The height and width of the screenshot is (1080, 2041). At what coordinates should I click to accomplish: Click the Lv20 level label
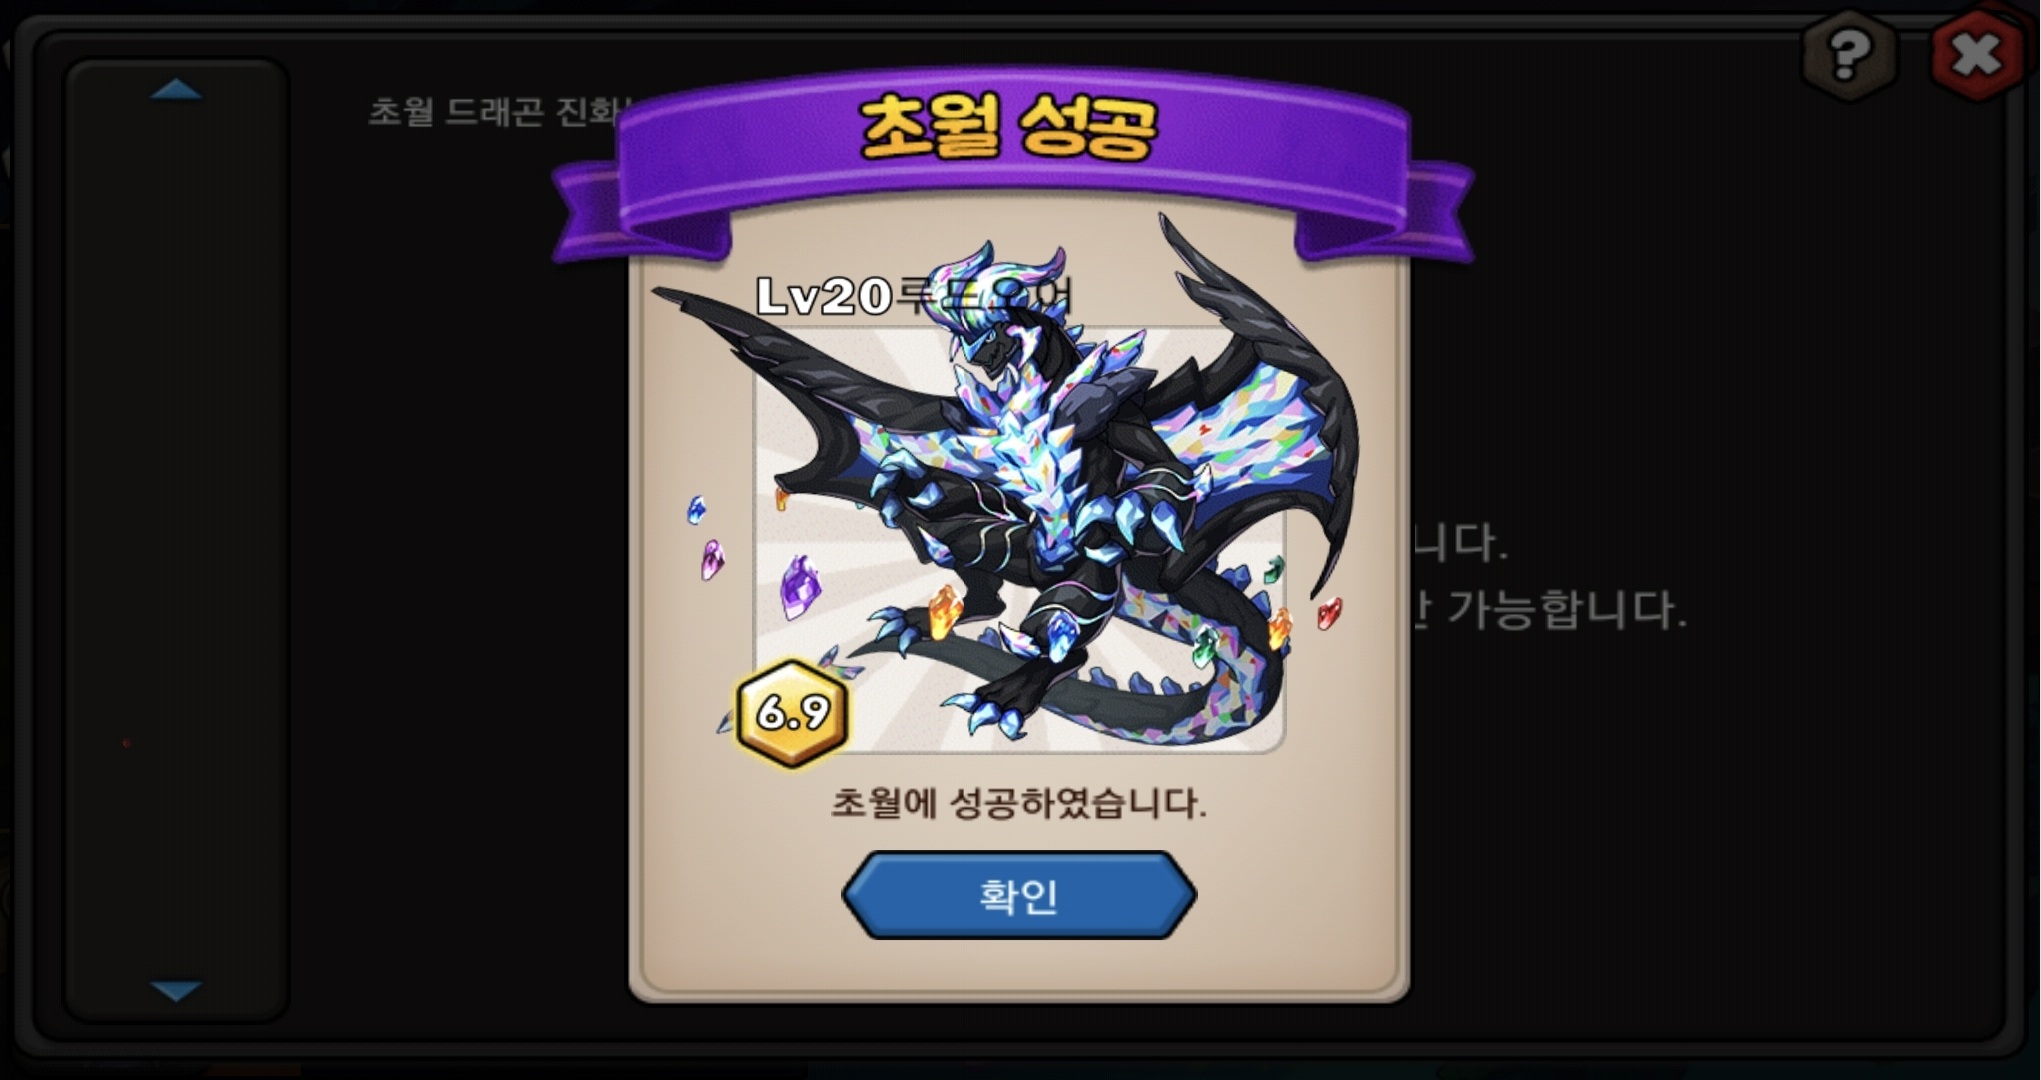823,296
